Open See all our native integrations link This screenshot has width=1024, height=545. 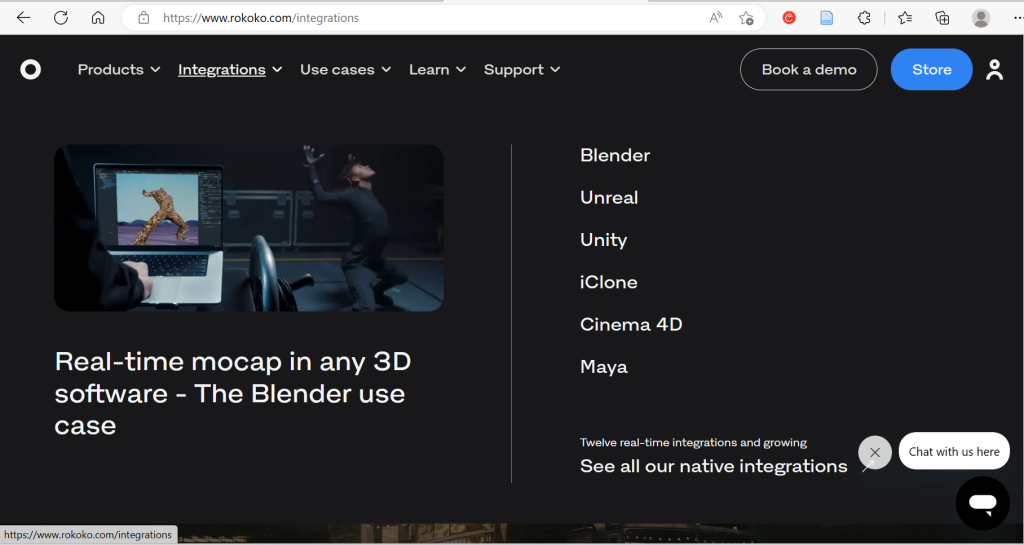[x=713, y=466]
